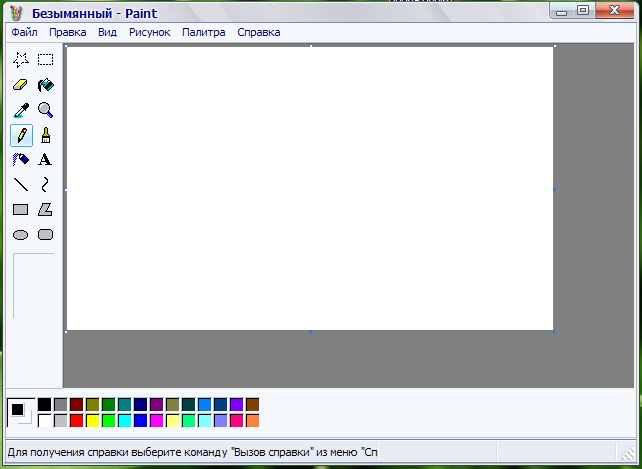Click the Paint application icon in title bar
Viewport: 642px width, 469px height.
point(16,13)
